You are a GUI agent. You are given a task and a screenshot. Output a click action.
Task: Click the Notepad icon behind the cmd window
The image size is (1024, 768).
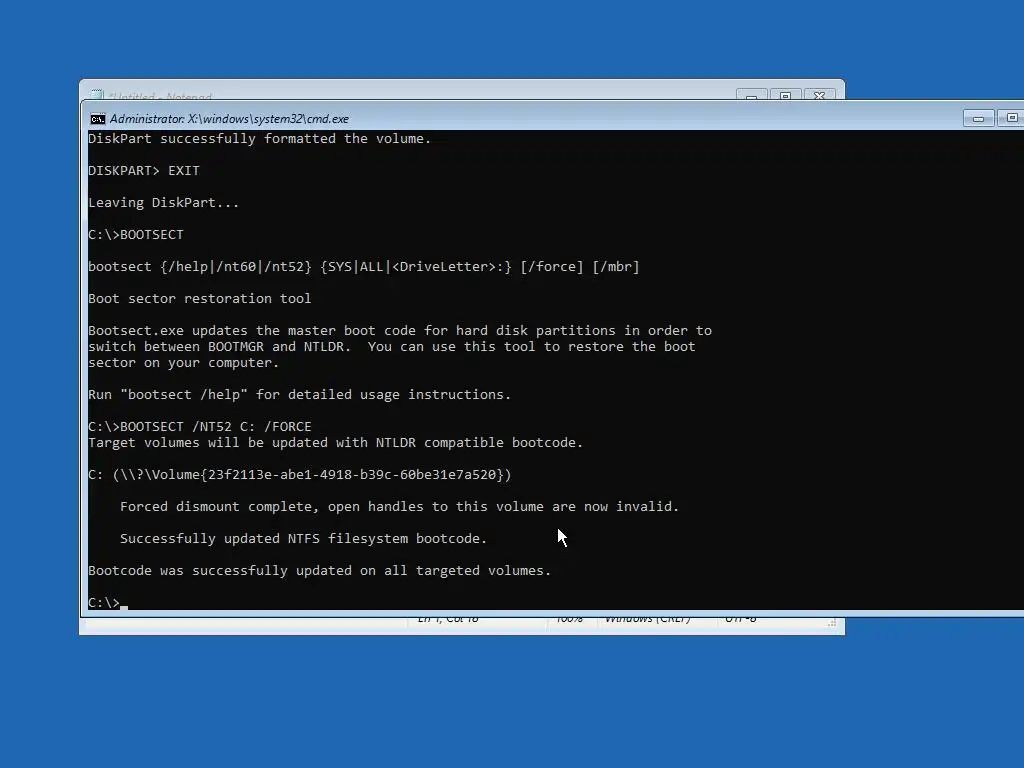tap(97, 95)
